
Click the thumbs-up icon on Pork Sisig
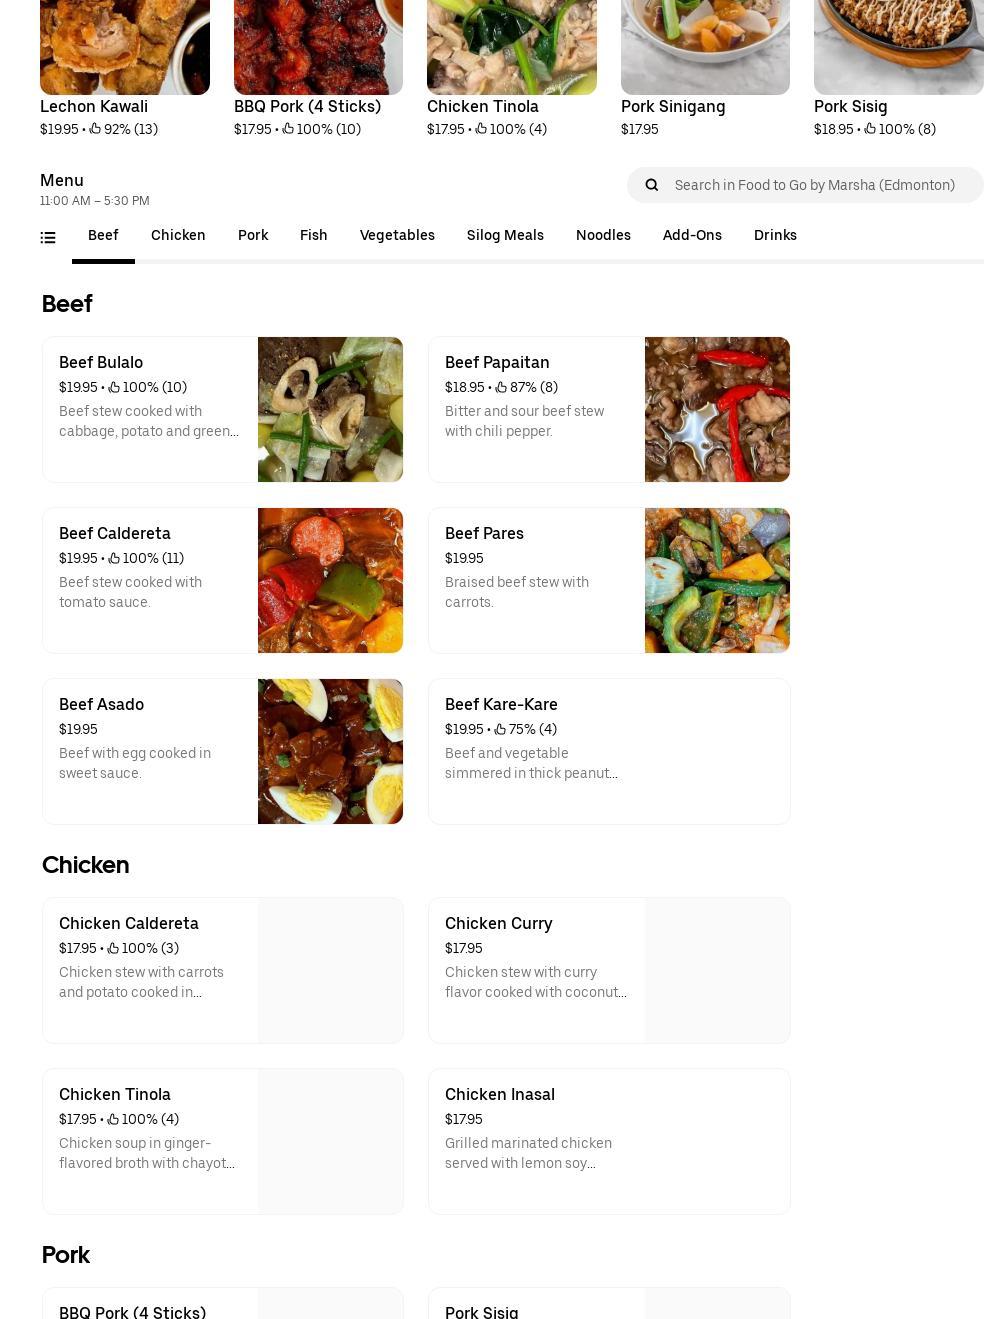869,128
